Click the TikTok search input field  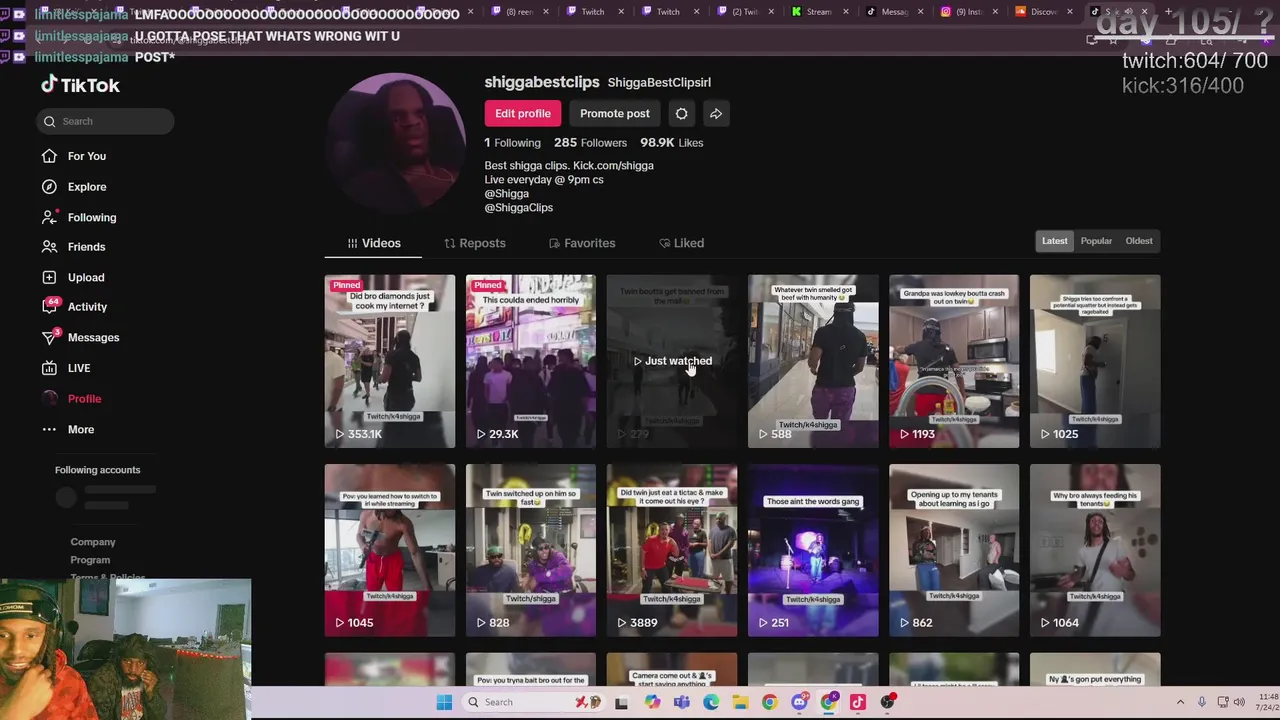tap(106, 121)
